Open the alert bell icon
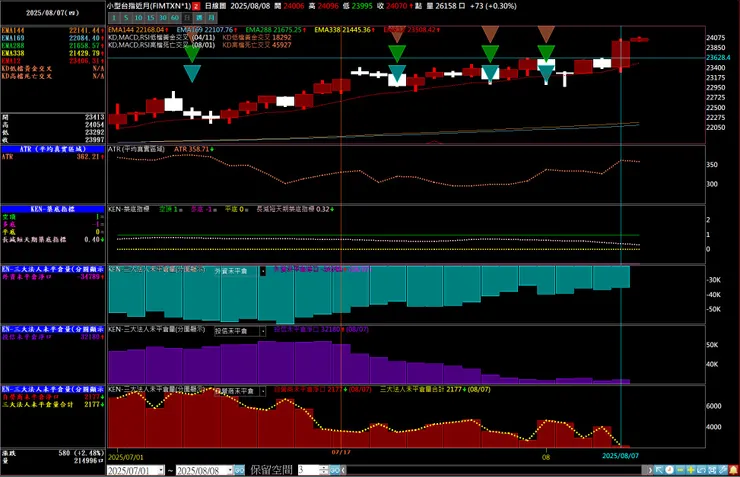Image resolution: width=740 pixels, height=477 pixels. tap(733, 470)
